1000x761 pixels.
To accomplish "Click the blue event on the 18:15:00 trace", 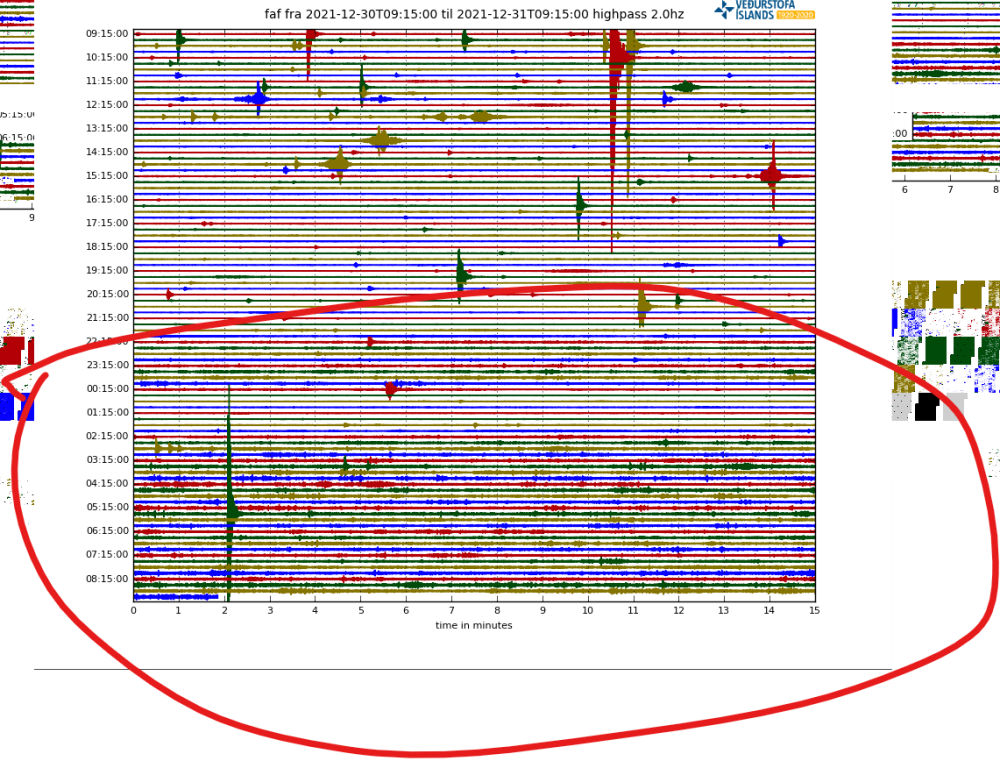I will (x=782, y=241).
